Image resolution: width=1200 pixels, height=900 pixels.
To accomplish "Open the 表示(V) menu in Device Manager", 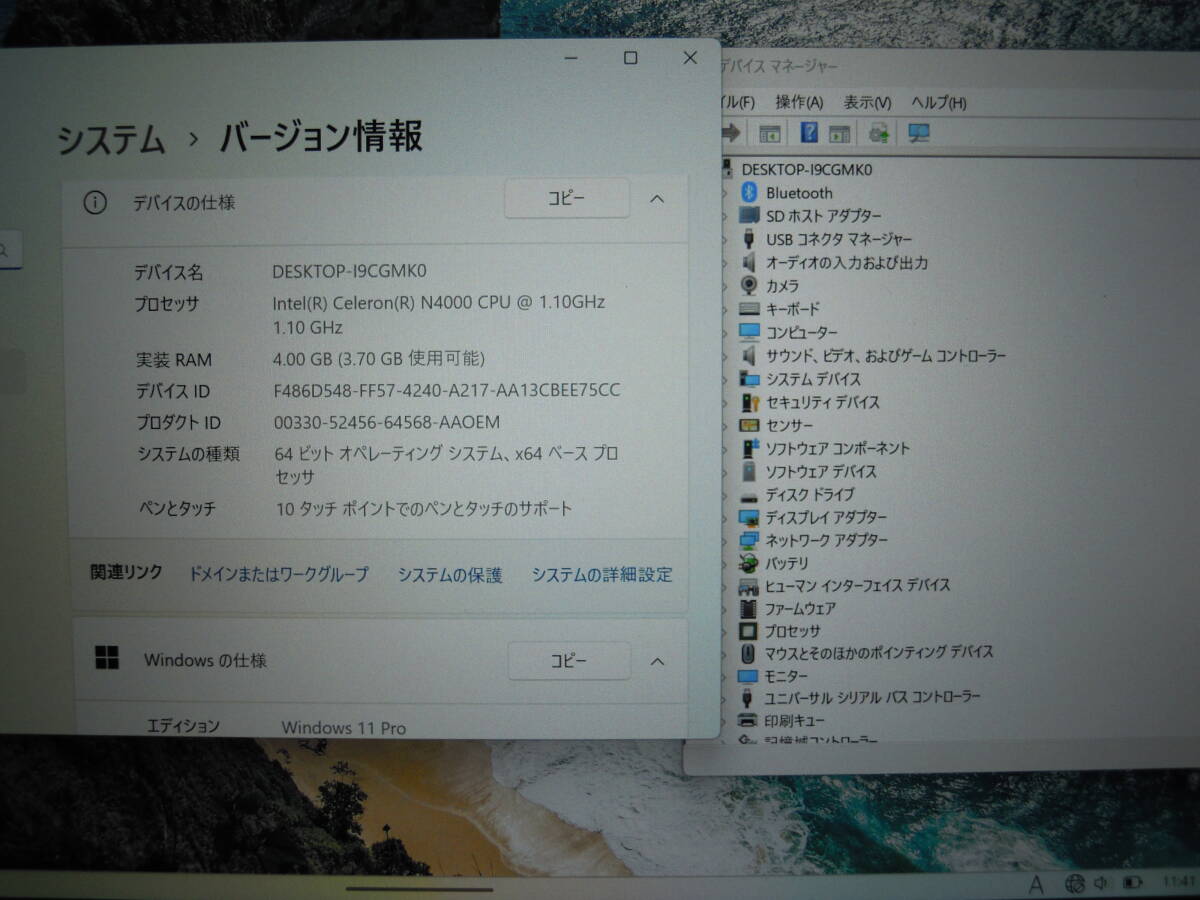I will 867,102.
